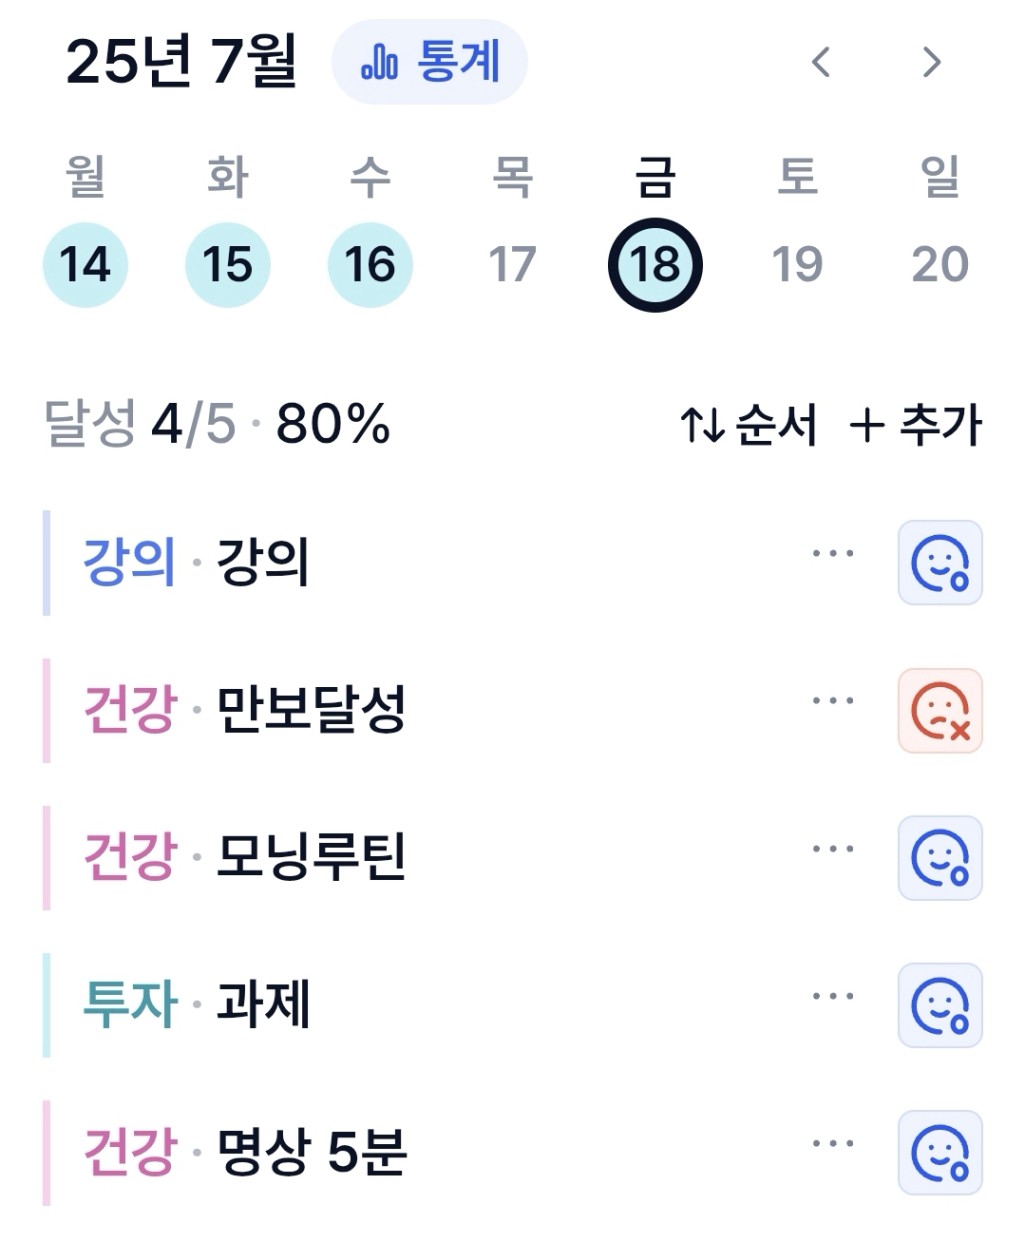Toggle sad-face status for 만보달성 habit

[x=940, y=711]
